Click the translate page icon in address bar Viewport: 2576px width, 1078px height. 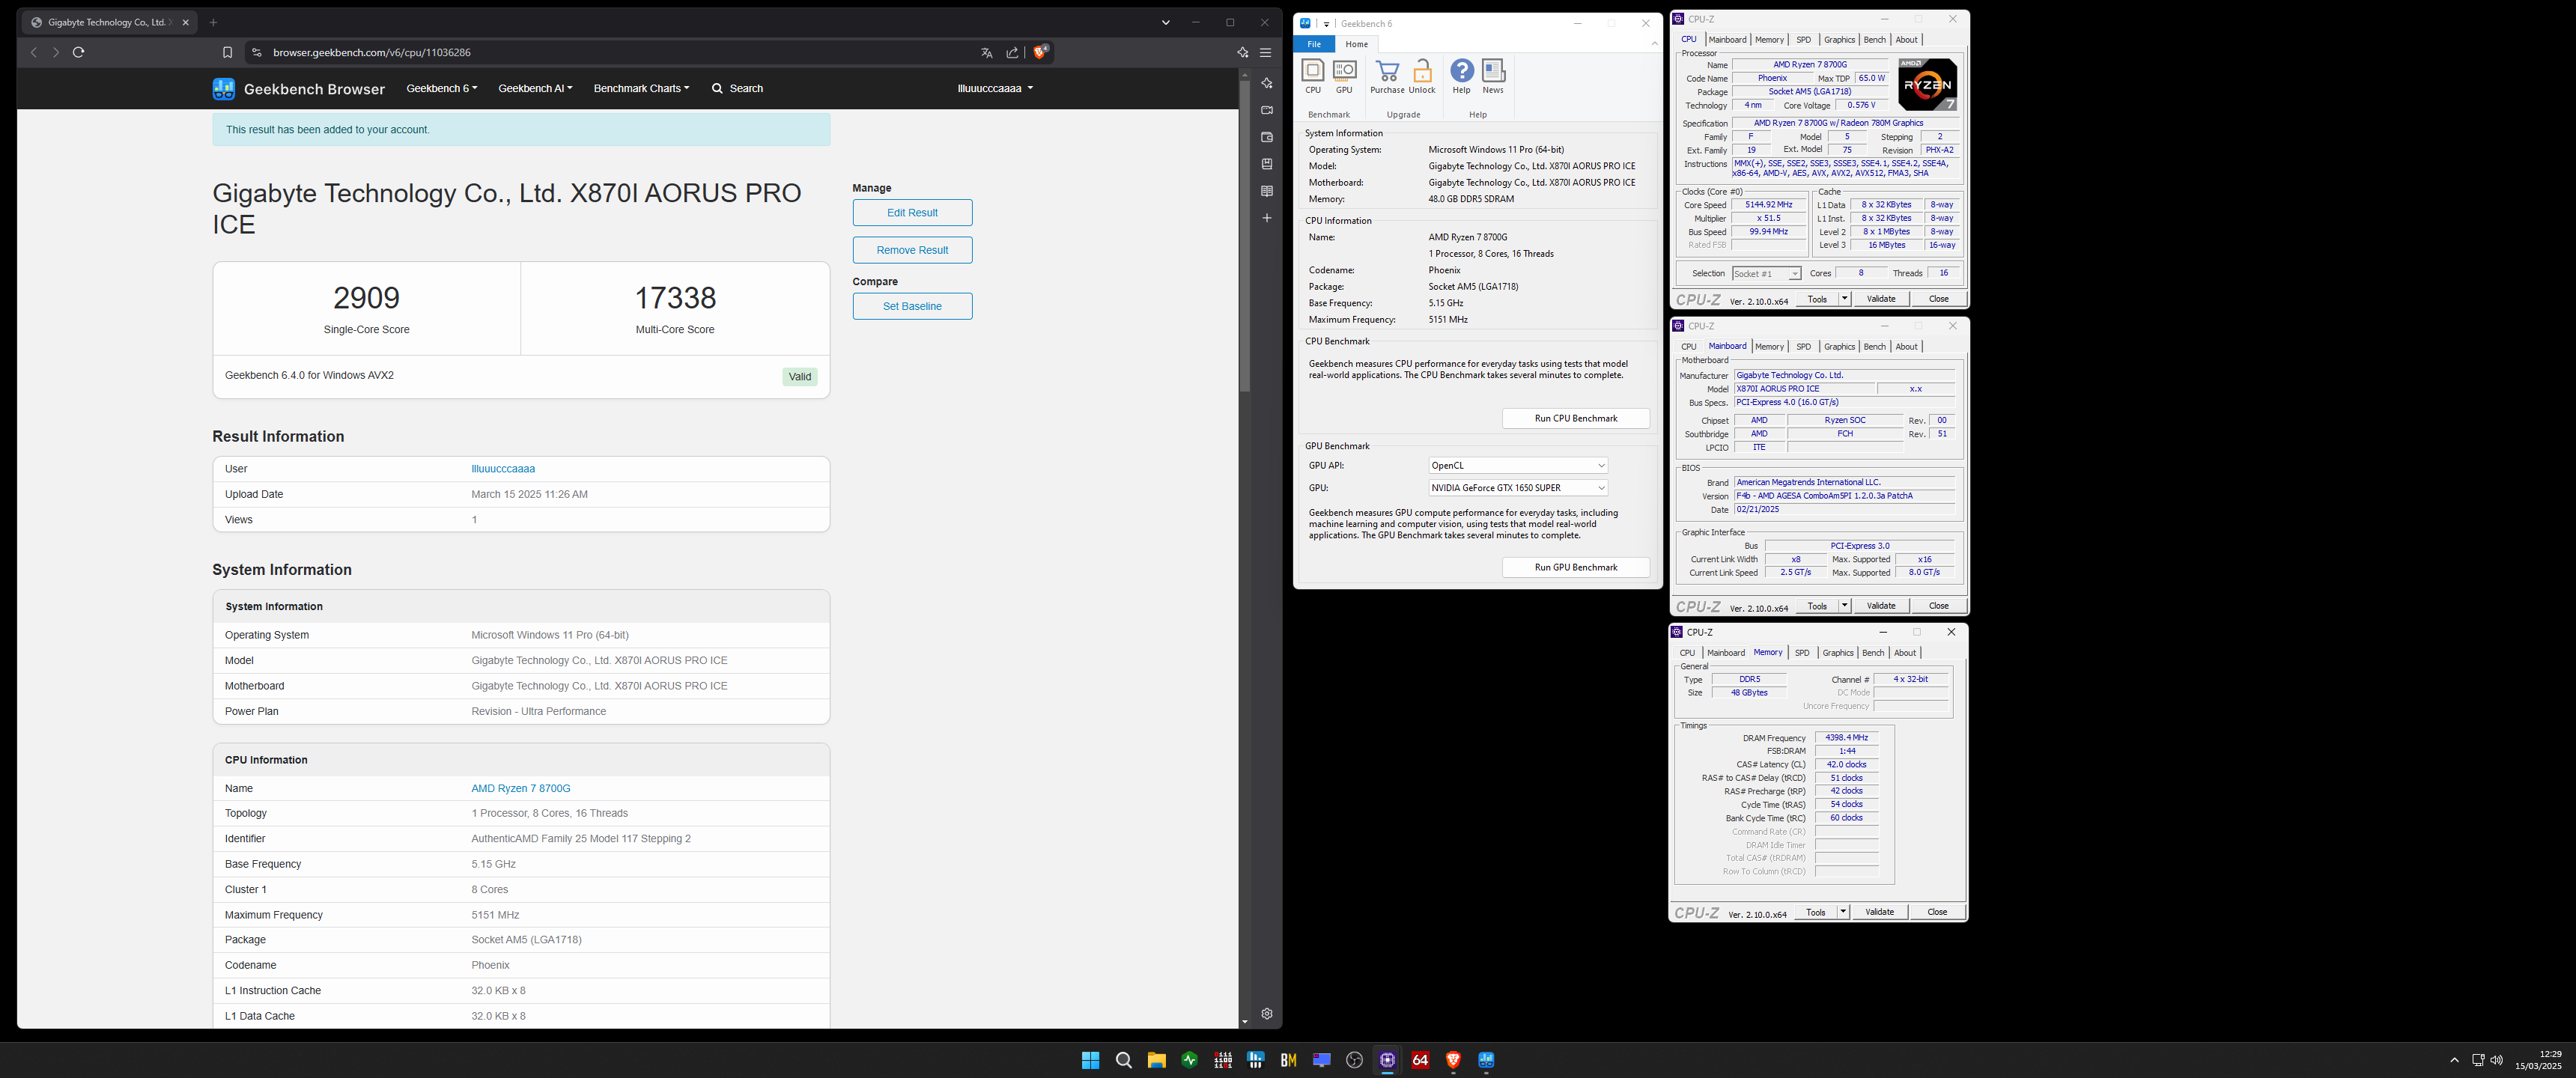tap(986, 53)
